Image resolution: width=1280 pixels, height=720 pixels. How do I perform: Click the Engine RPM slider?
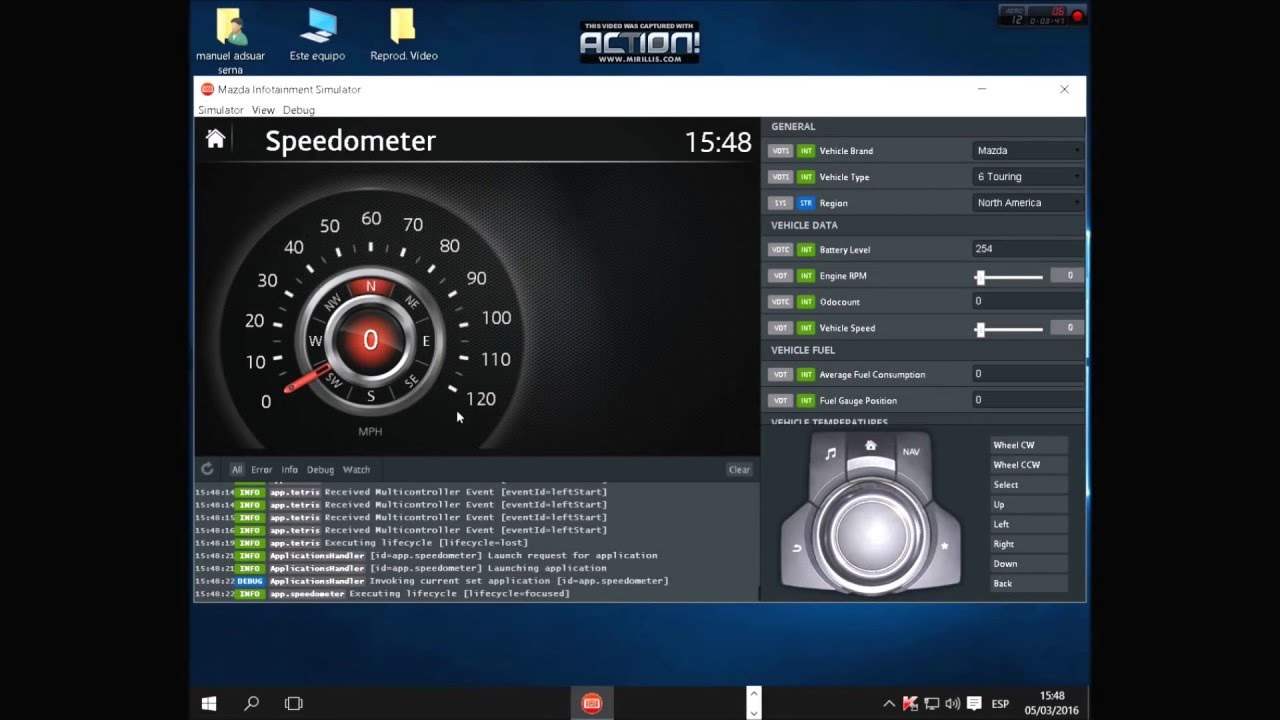pos(1010,276)
